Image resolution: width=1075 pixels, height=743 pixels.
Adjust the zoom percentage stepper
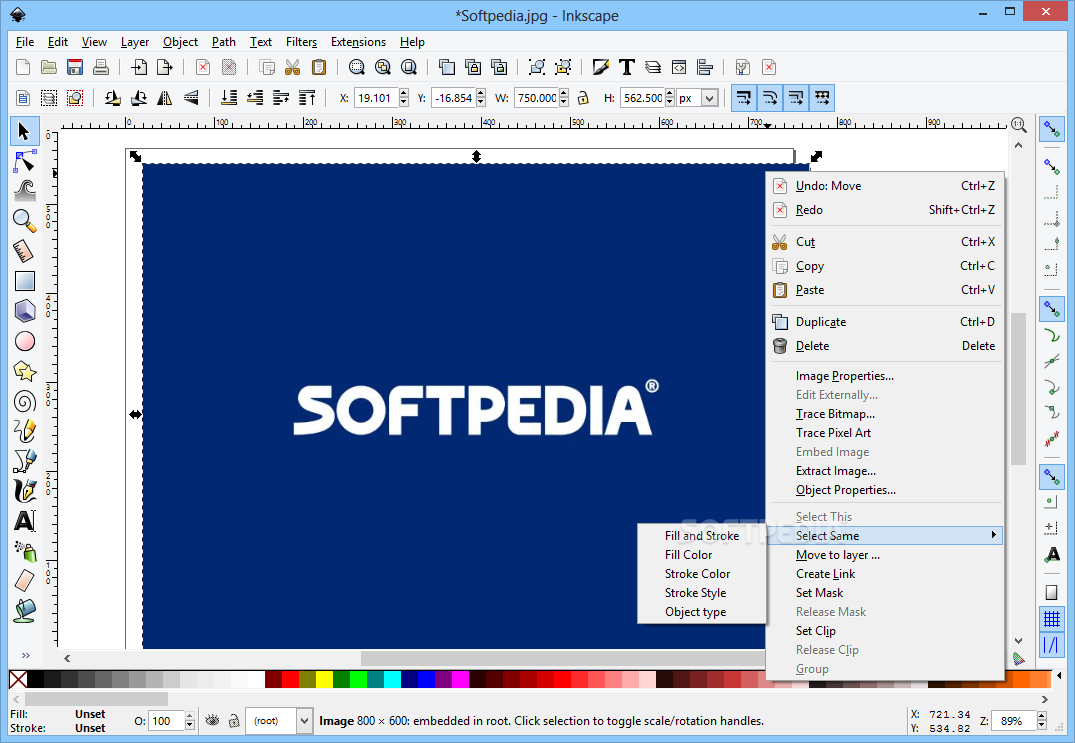pyautogui.click(x=1041, y=721)
